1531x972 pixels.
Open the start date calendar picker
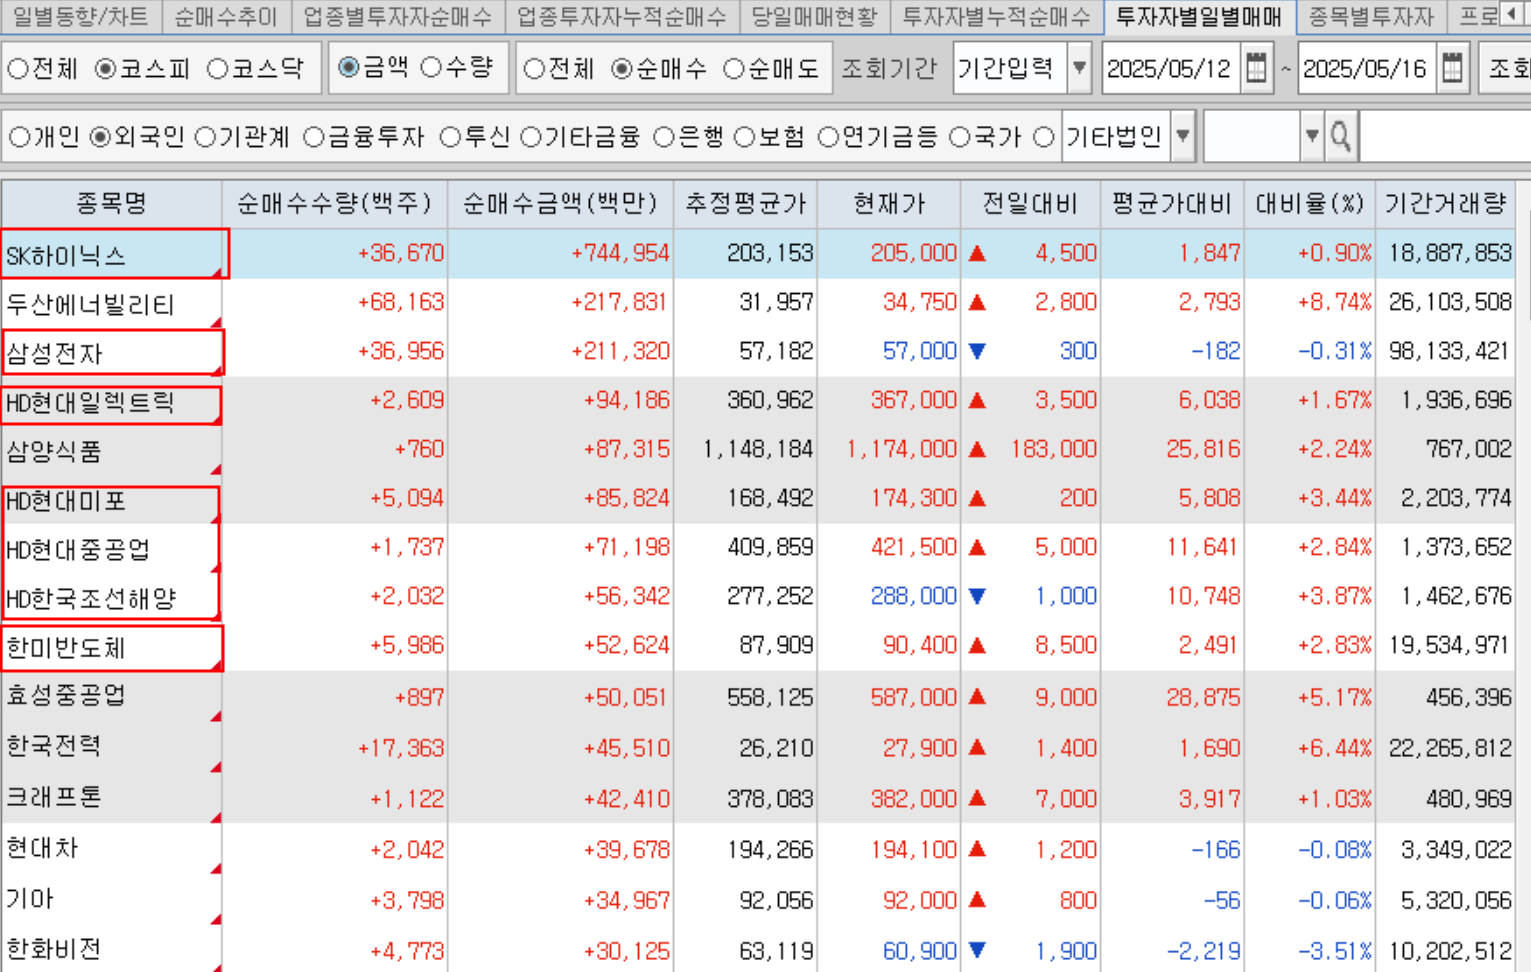(x=1256, y=68)
